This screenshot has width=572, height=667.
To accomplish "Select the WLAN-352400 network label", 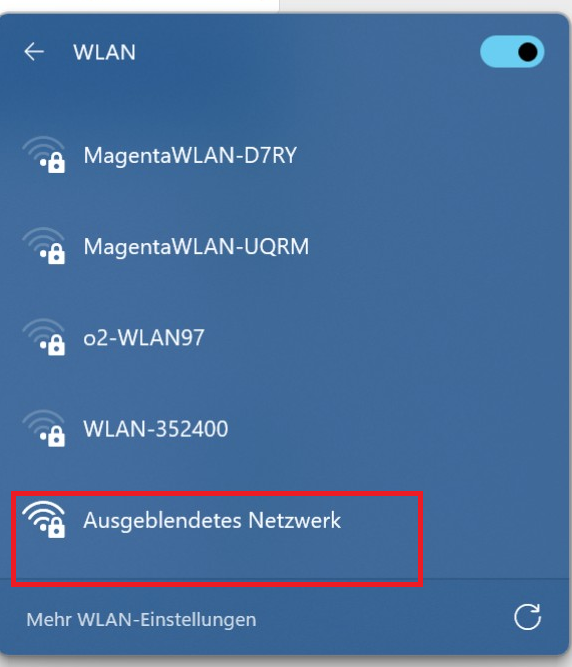I will [156, 429].
